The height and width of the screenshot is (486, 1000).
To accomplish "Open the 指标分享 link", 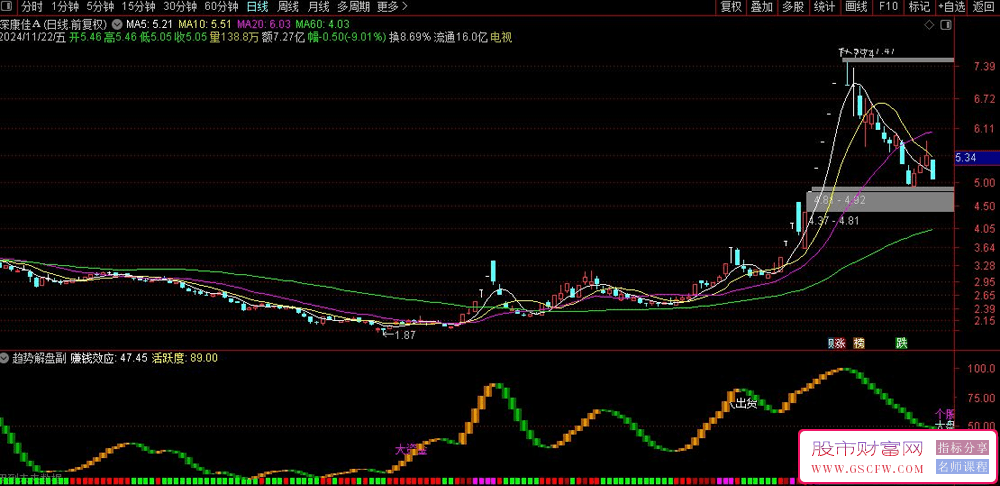I will click(962, 448).
